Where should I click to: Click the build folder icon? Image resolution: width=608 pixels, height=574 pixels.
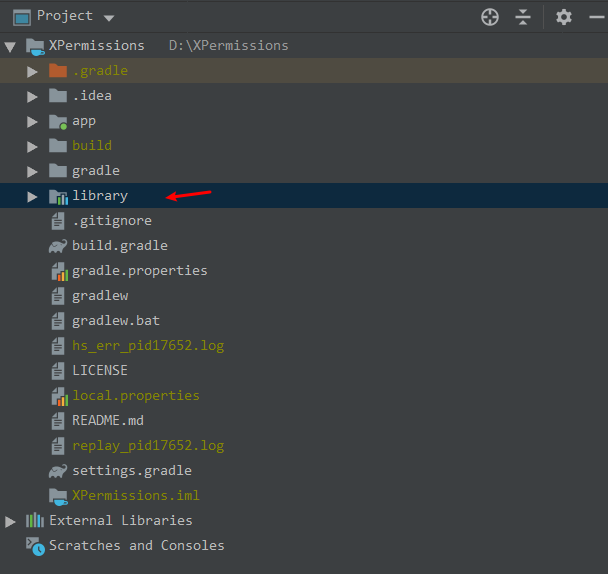point(58,145)
